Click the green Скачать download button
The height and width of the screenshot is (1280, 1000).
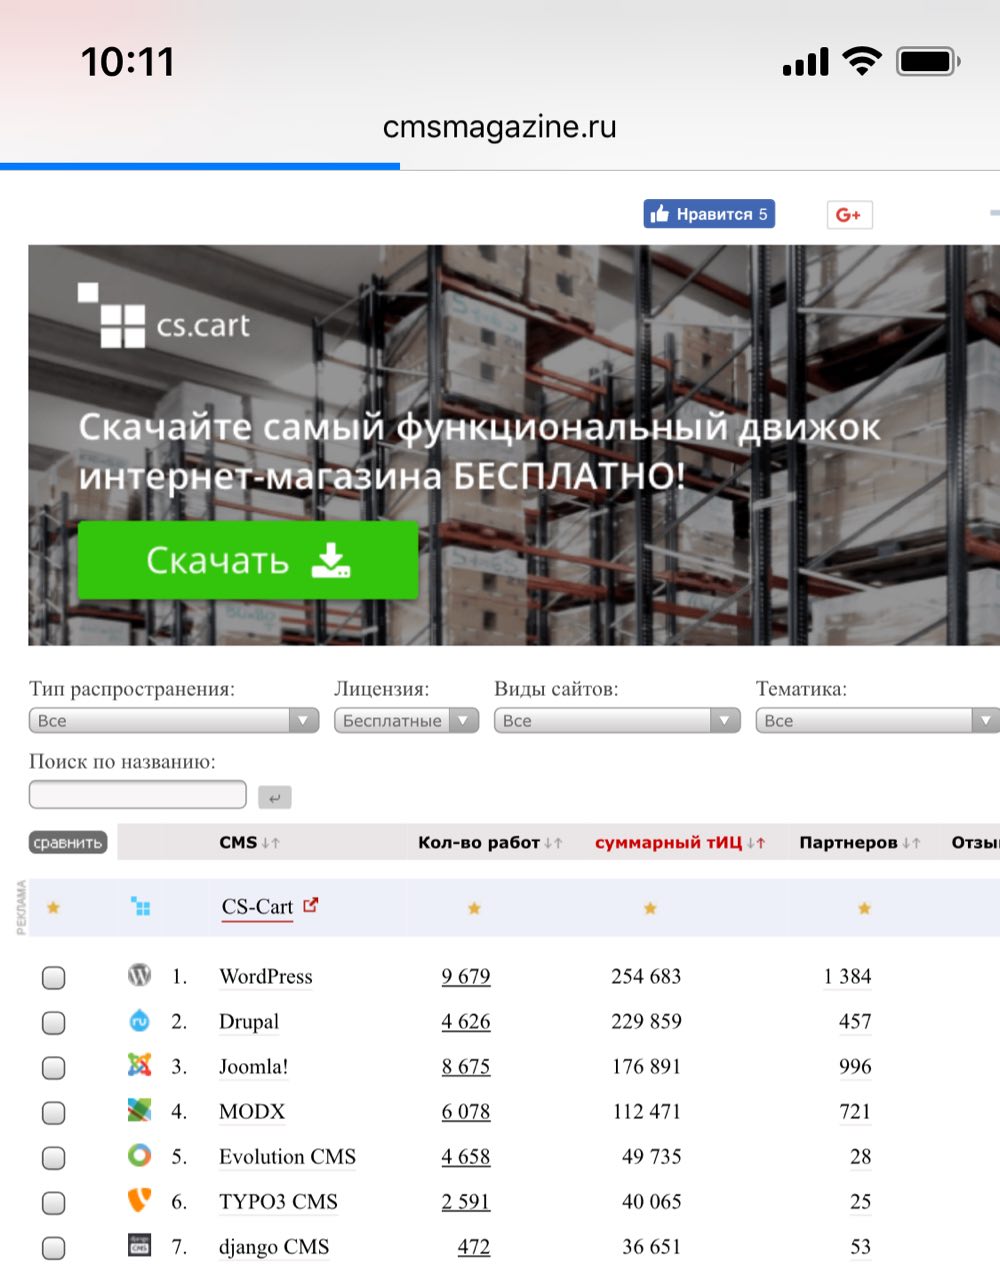(248, 560)
